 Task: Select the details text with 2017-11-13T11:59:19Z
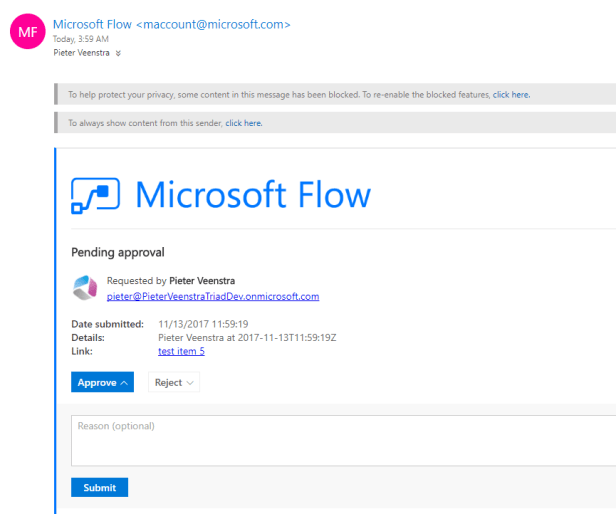(247, 338)
